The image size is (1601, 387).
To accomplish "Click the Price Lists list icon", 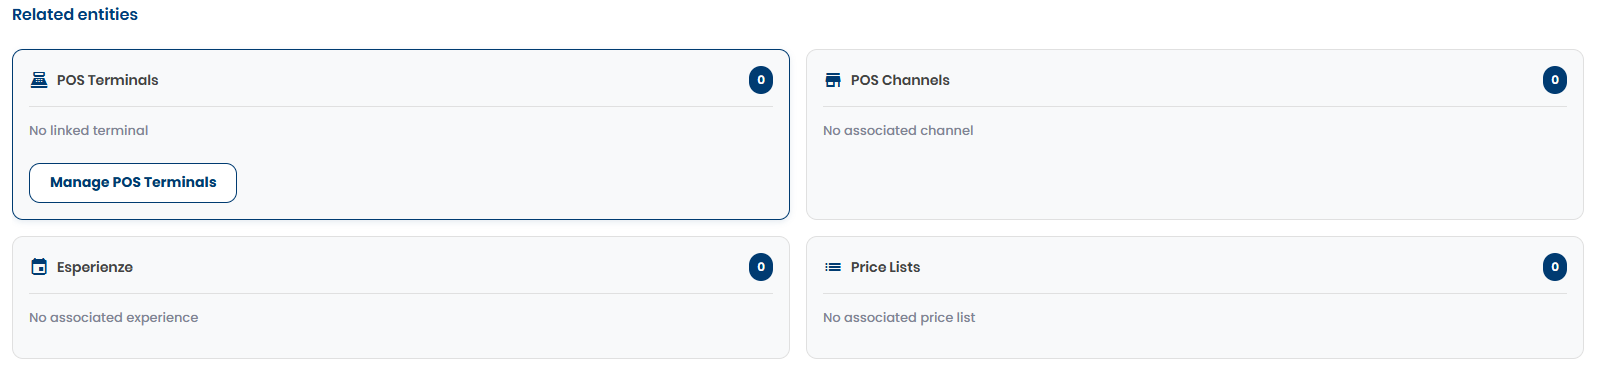I will pos(833,267).
